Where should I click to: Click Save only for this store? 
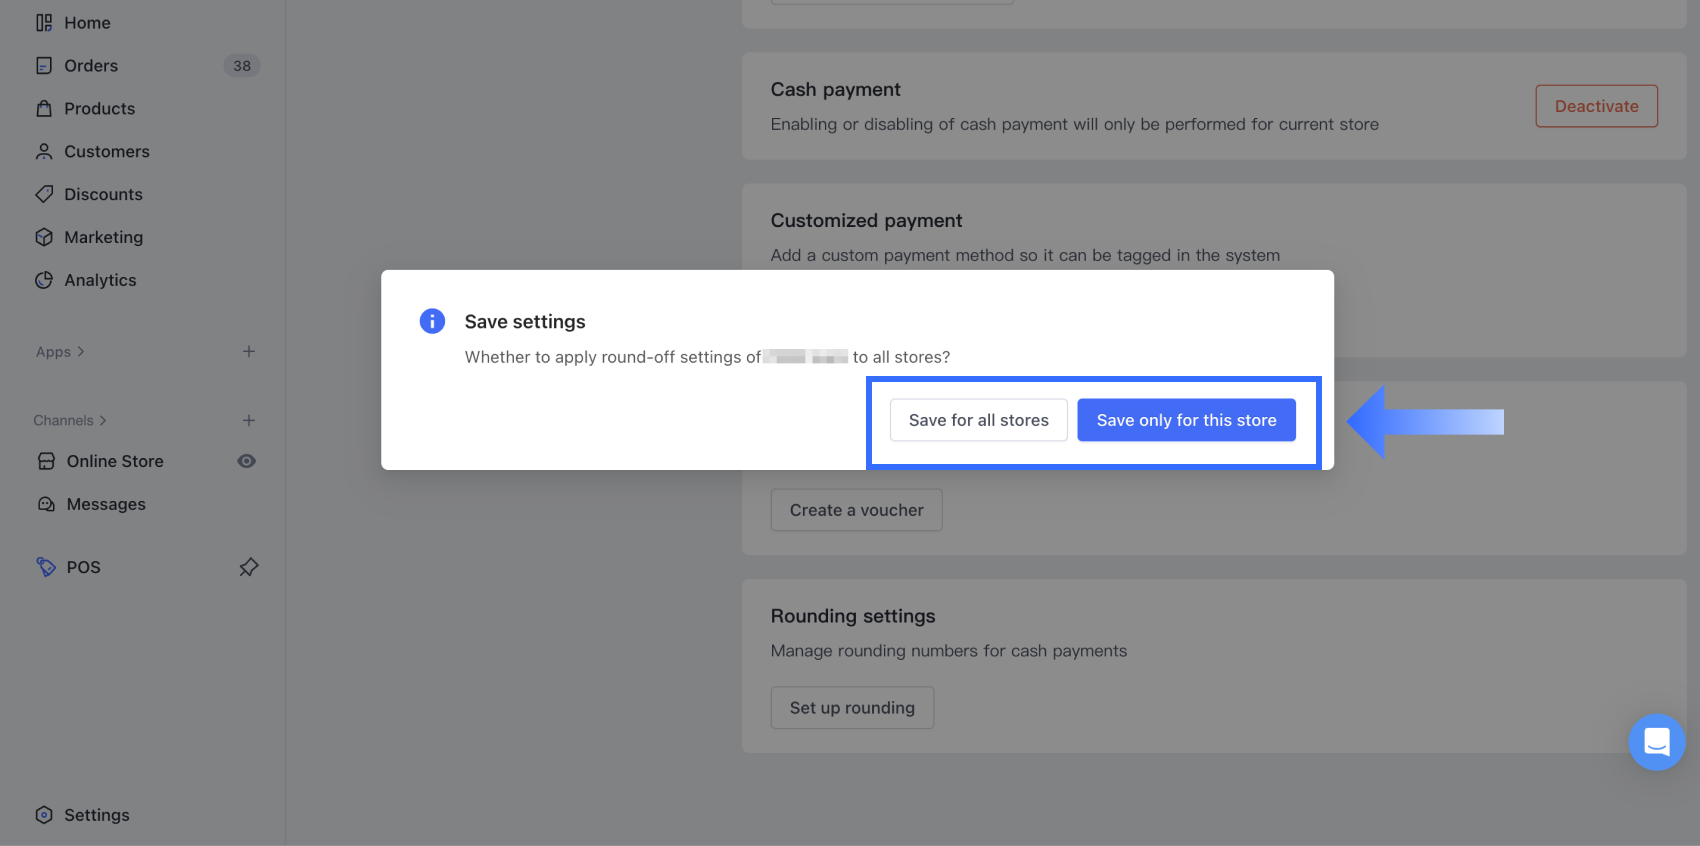(x=1186, y=420)
